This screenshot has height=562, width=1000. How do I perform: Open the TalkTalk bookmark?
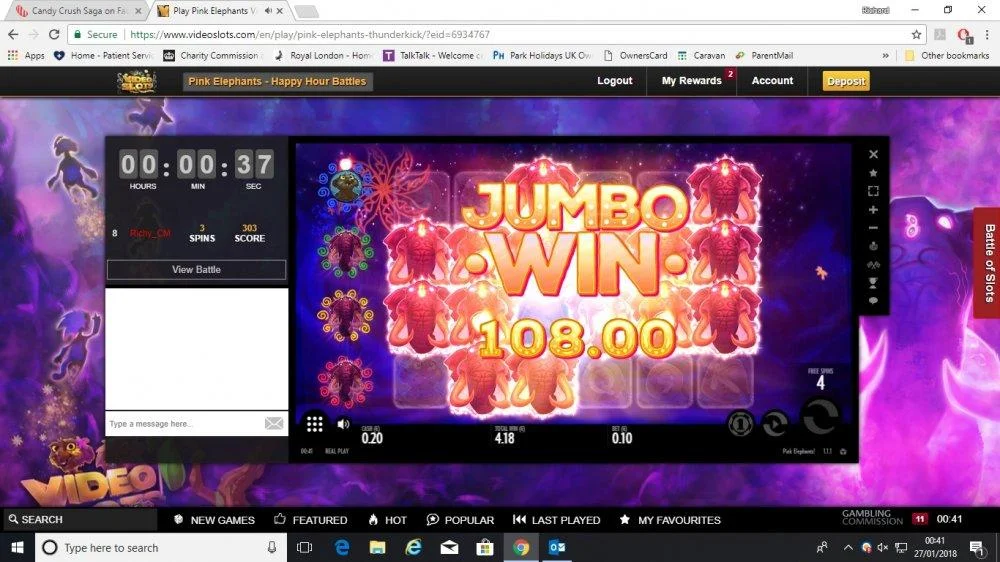coord(433,55)
